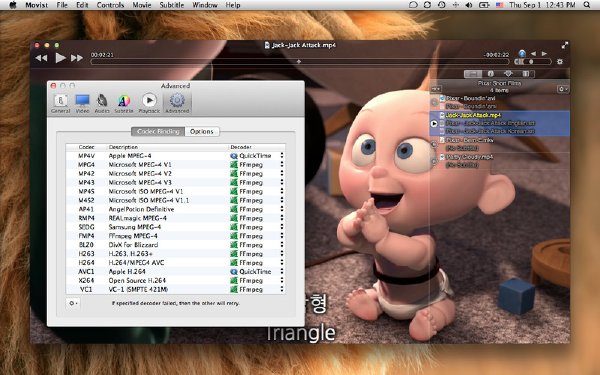Open Spotlight search in the menu bar

point(587,5)
